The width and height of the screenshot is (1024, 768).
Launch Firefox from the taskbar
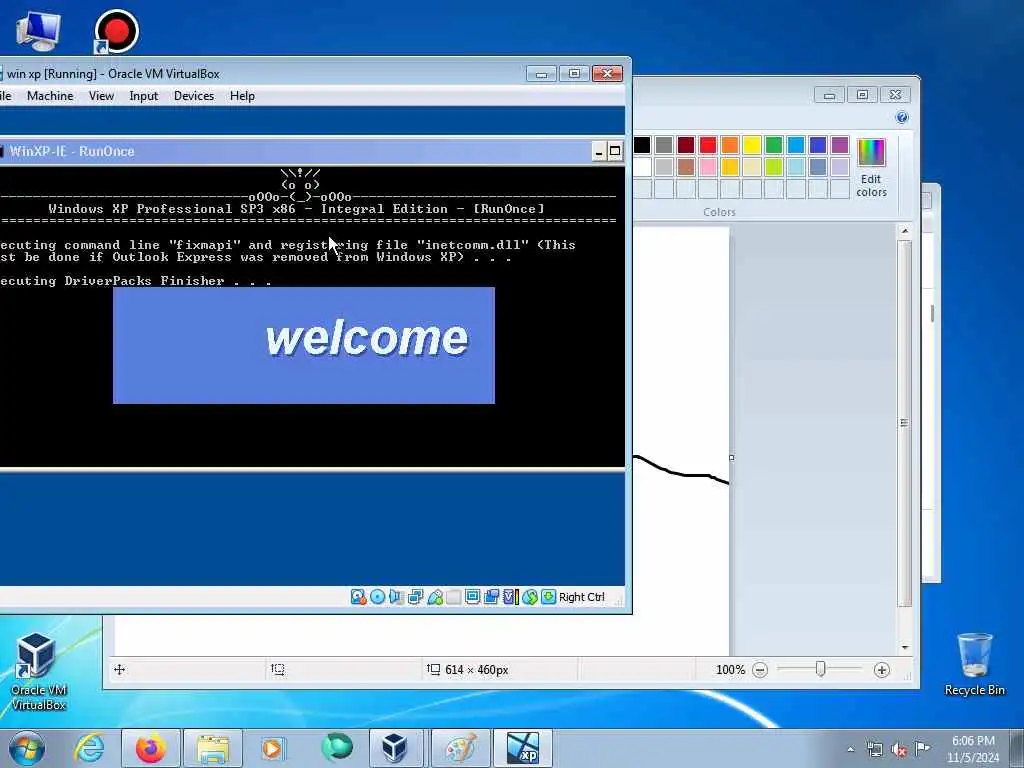pos(151,748)
